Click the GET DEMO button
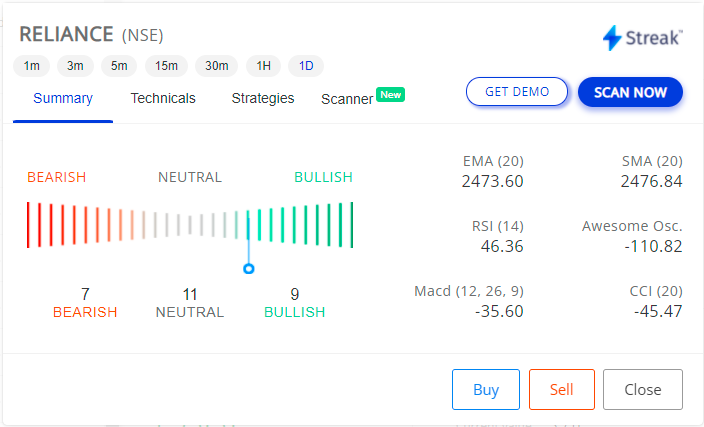 (x=517, y=92)
